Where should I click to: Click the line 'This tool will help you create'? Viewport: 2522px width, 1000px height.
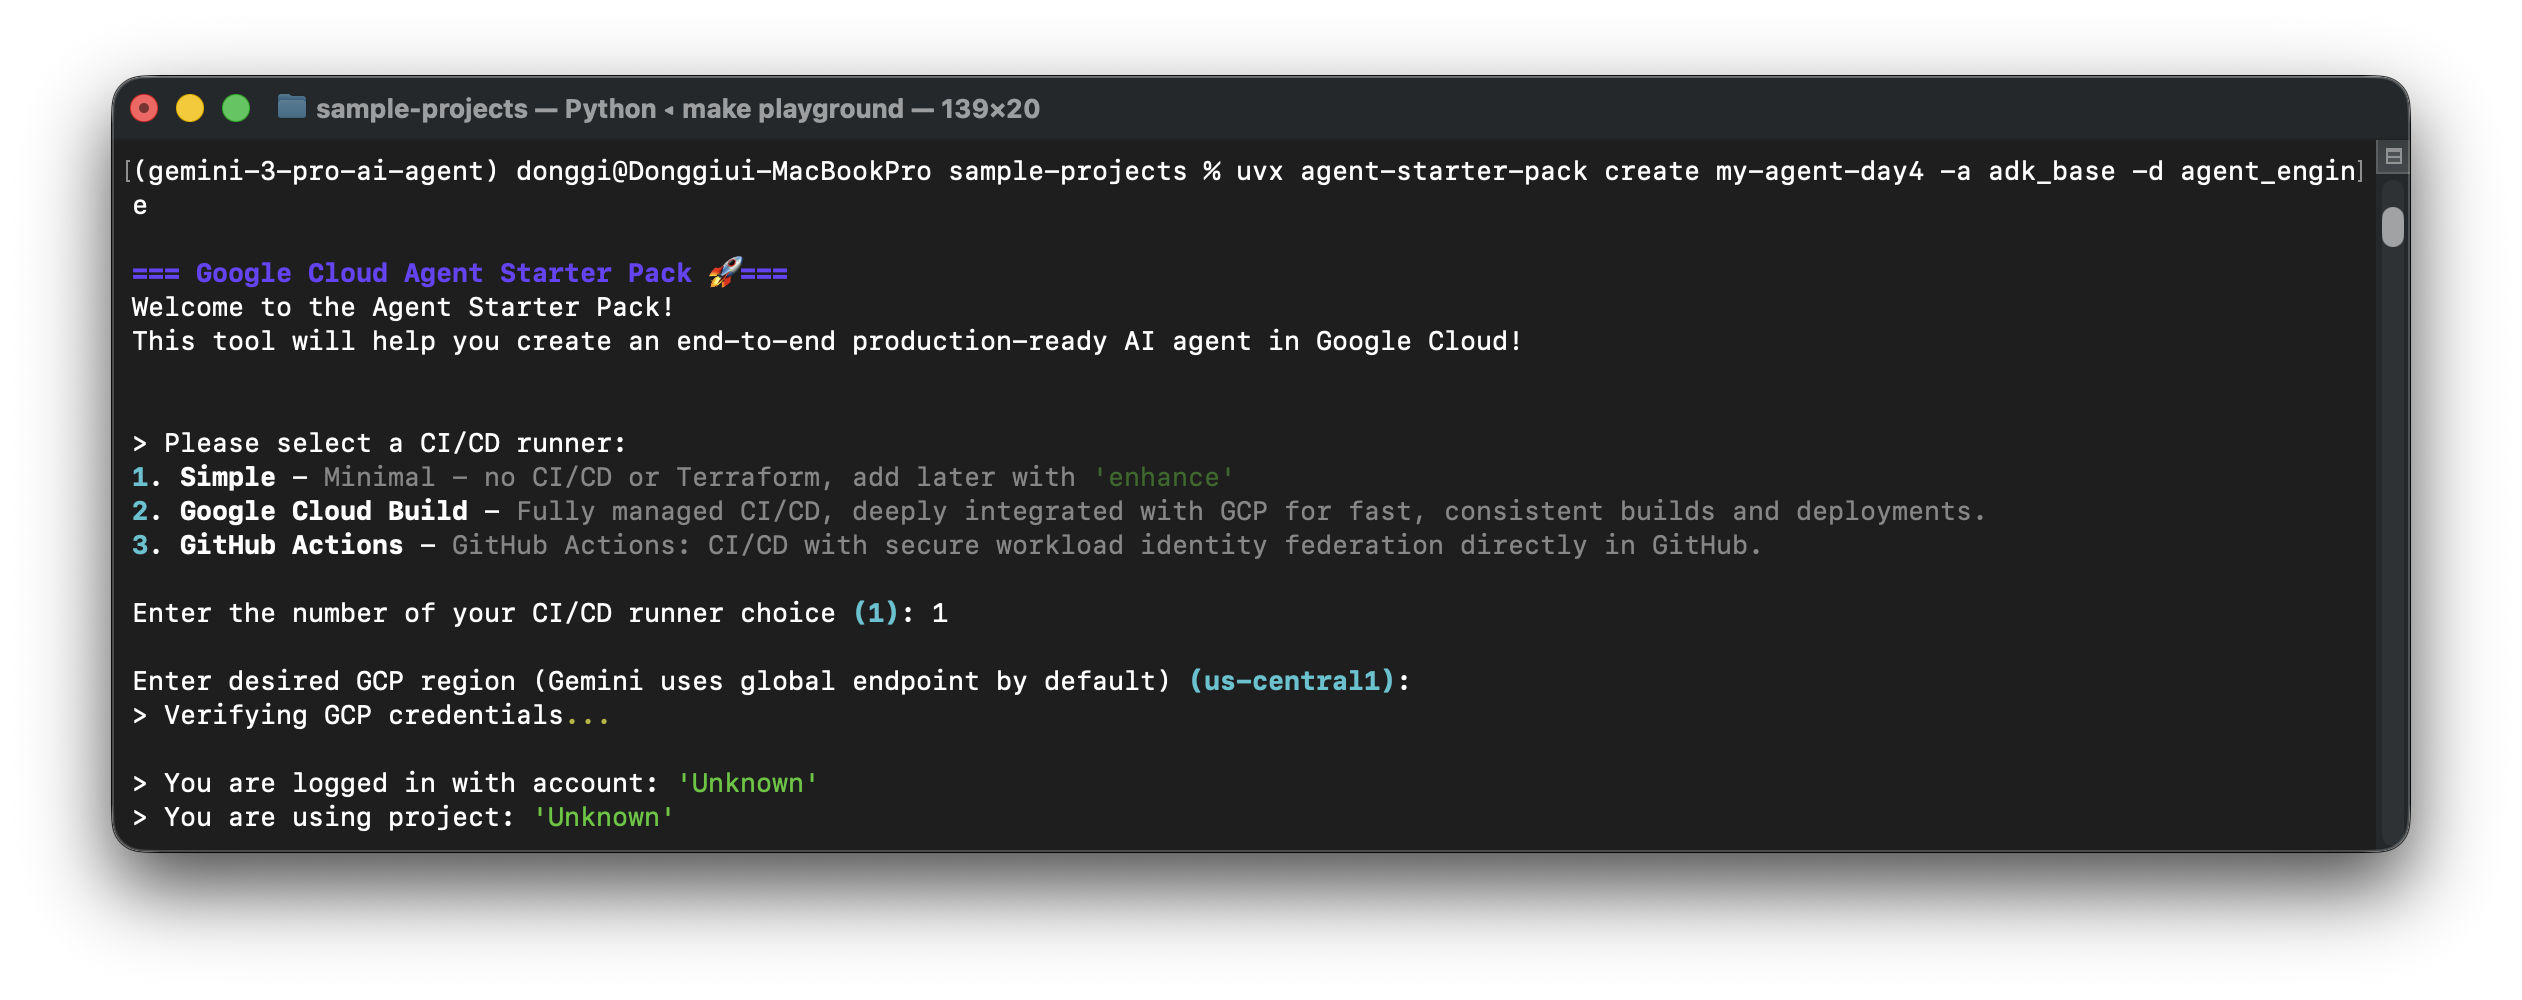click(827, 341)
